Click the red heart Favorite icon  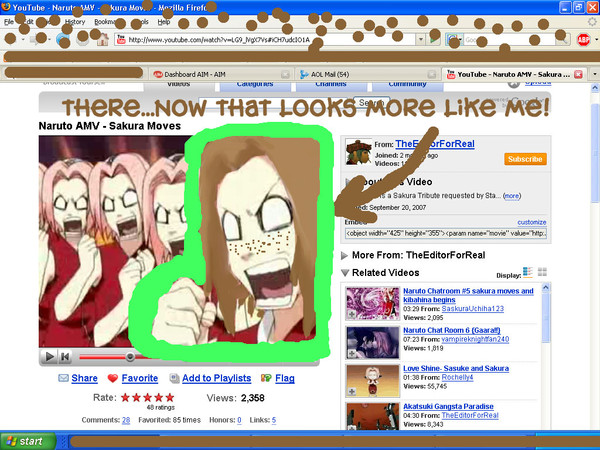click(112, 378)
